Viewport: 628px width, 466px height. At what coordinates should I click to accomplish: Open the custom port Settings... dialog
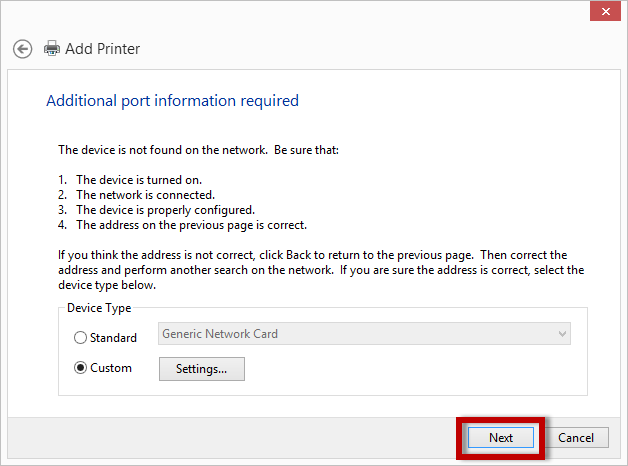[x=201, y=369]
